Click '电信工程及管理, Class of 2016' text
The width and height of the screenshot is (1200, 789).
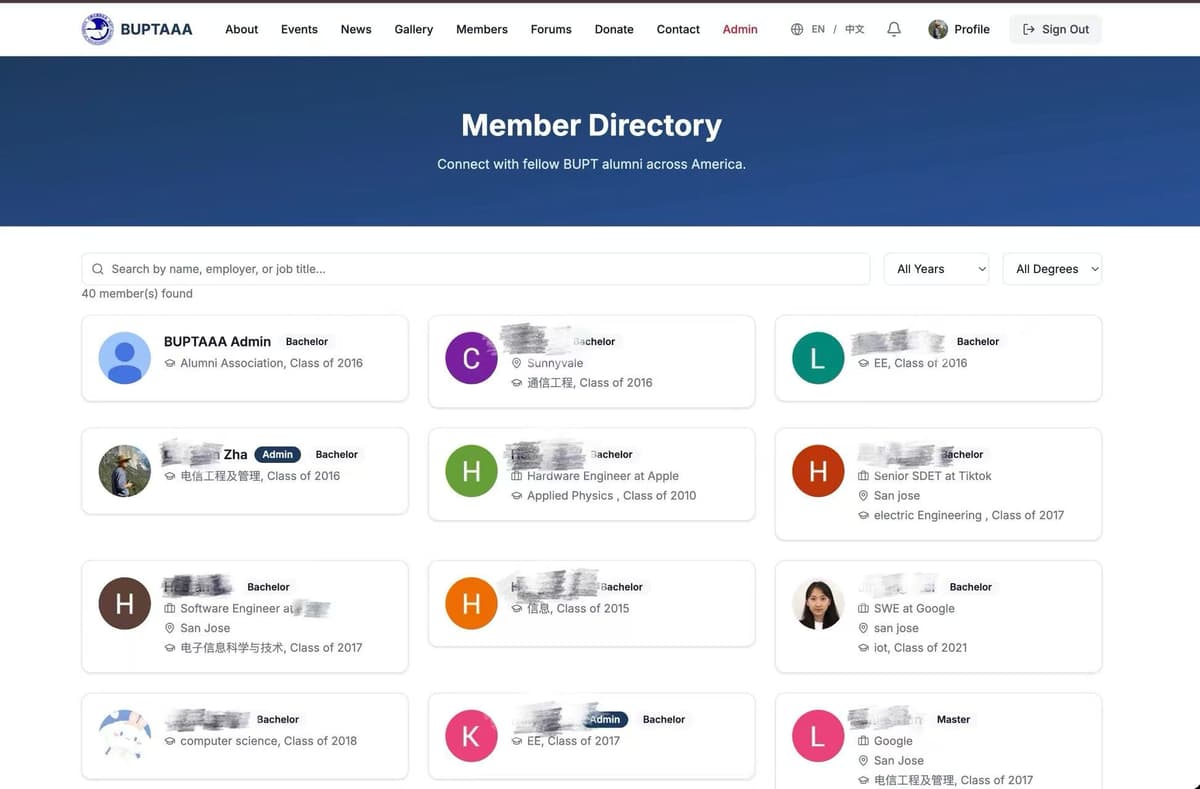coord(260,476)
